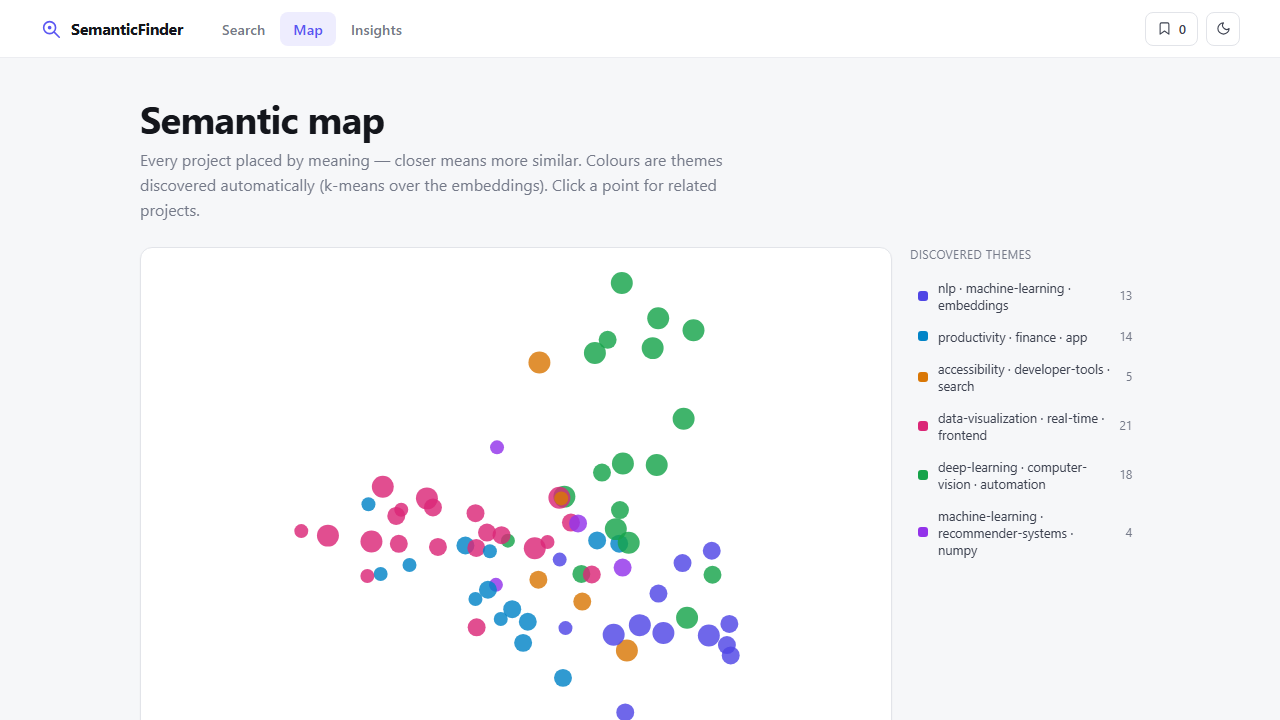The height and width of the screenshot is (720, 1280).
Task: Click the count 21 of data-visualization theme
Action: 1125,426
